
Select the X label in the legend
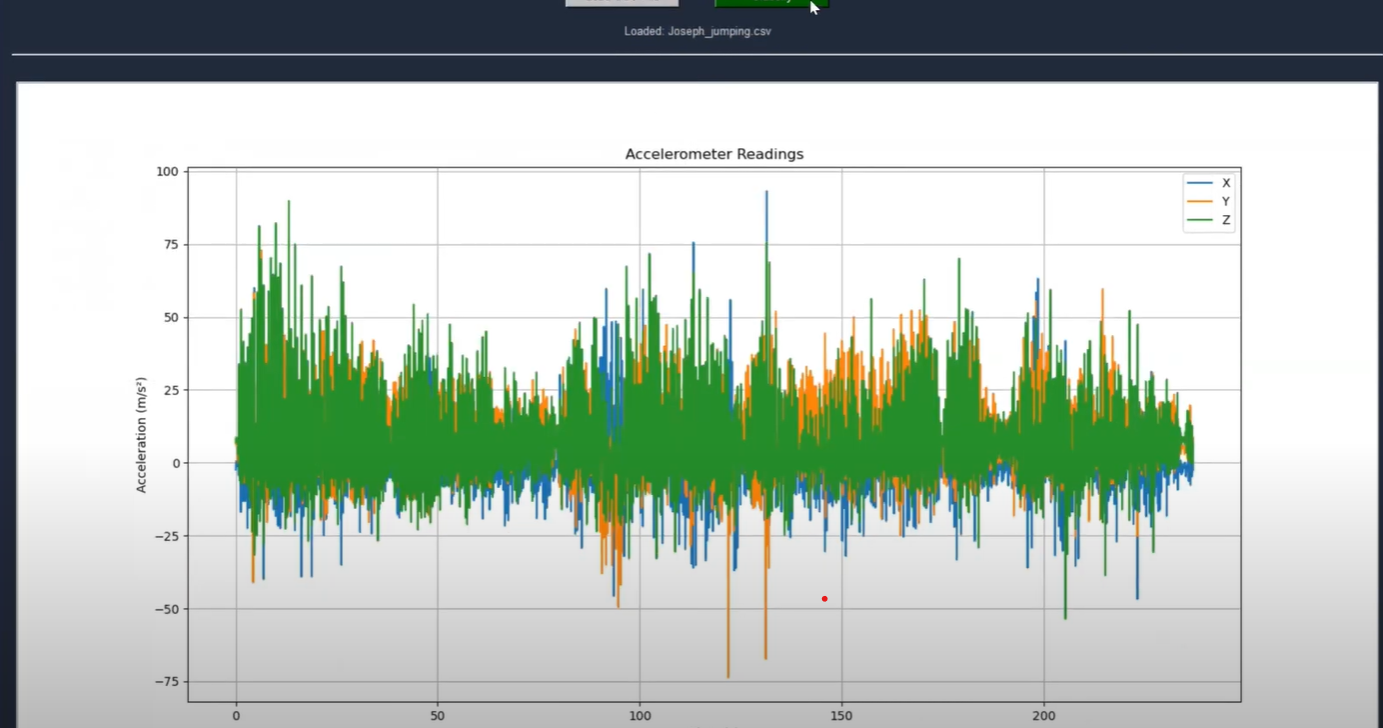pyautogui.click(x=1226, y=183)
